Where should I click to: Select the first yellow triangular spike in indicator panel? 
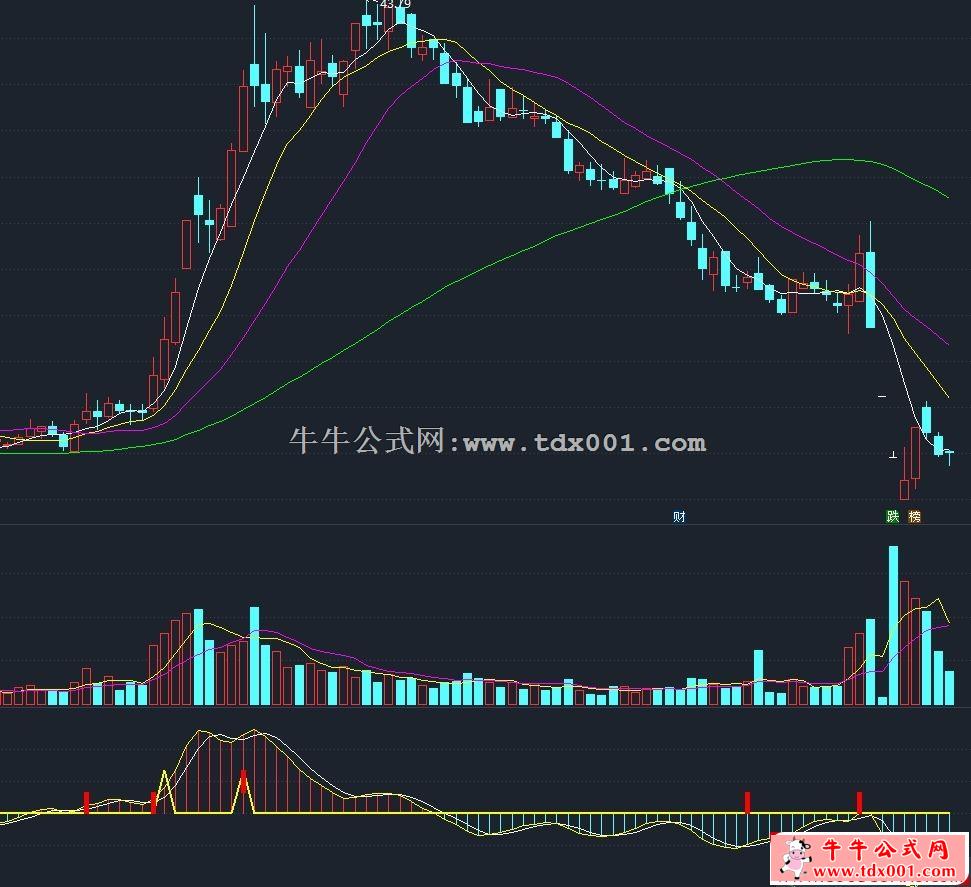tap(166, 790)
